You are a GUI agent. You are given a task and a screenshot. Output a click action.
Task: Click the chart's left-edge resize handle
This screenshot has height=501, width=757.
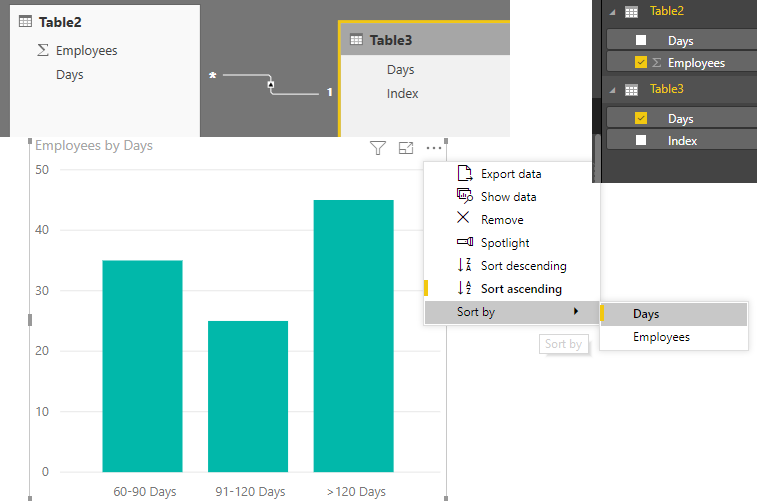30,320
